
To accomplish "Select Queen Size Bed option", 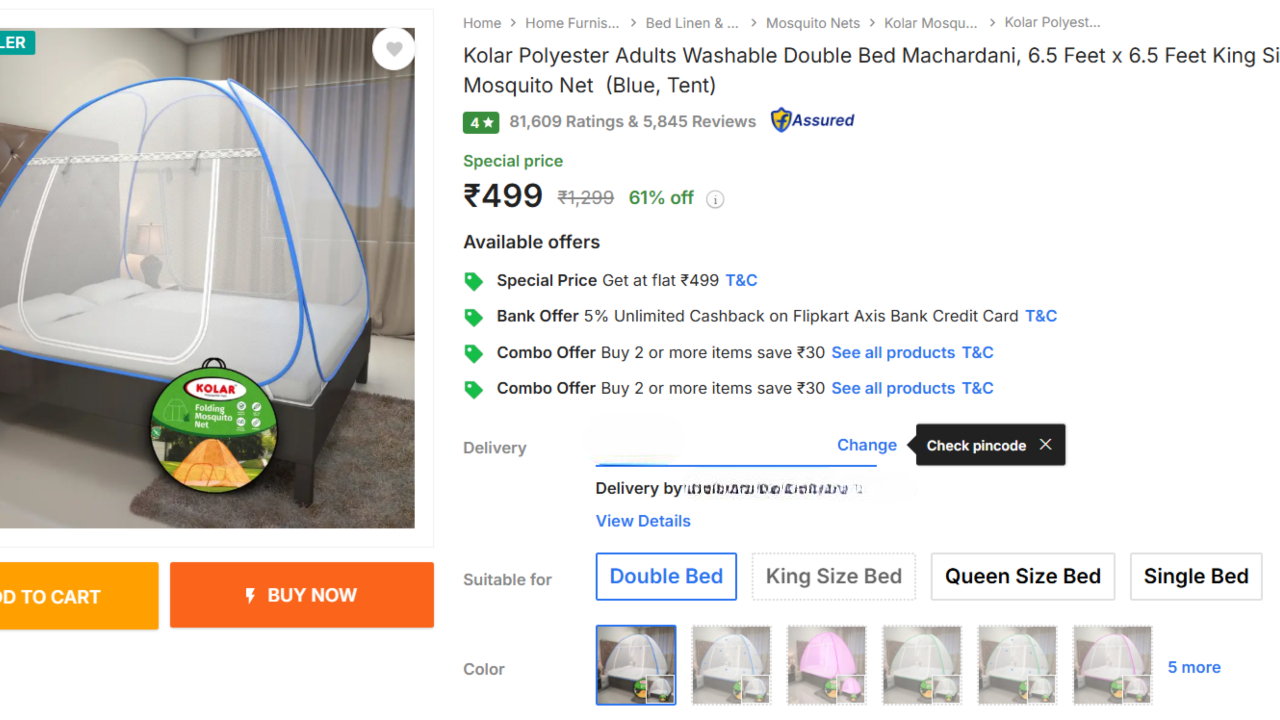I will point(1022,577).
